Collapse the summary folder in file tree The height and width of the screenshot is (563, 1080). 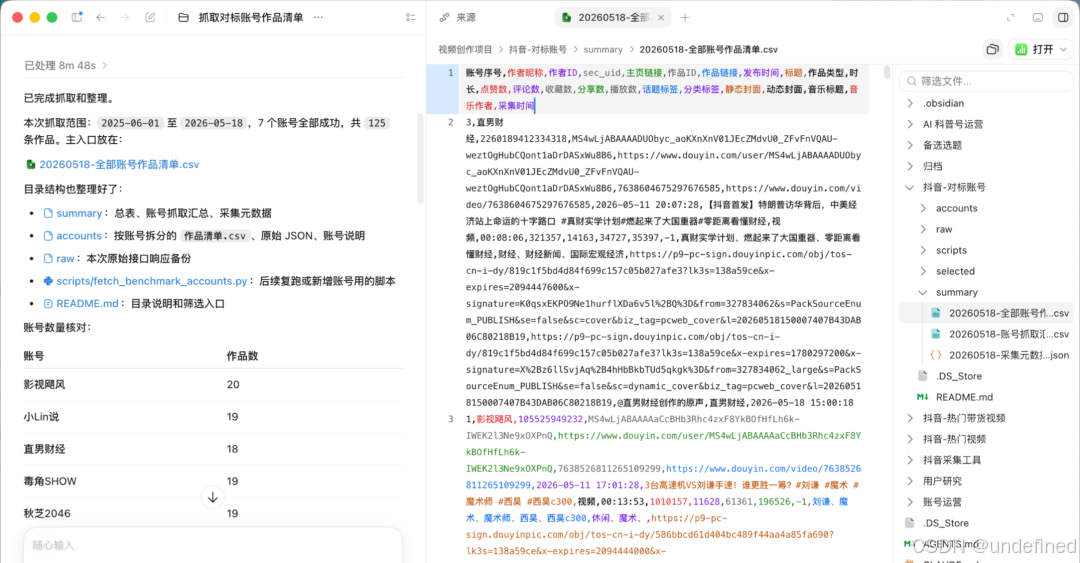[x=923, y=292]
